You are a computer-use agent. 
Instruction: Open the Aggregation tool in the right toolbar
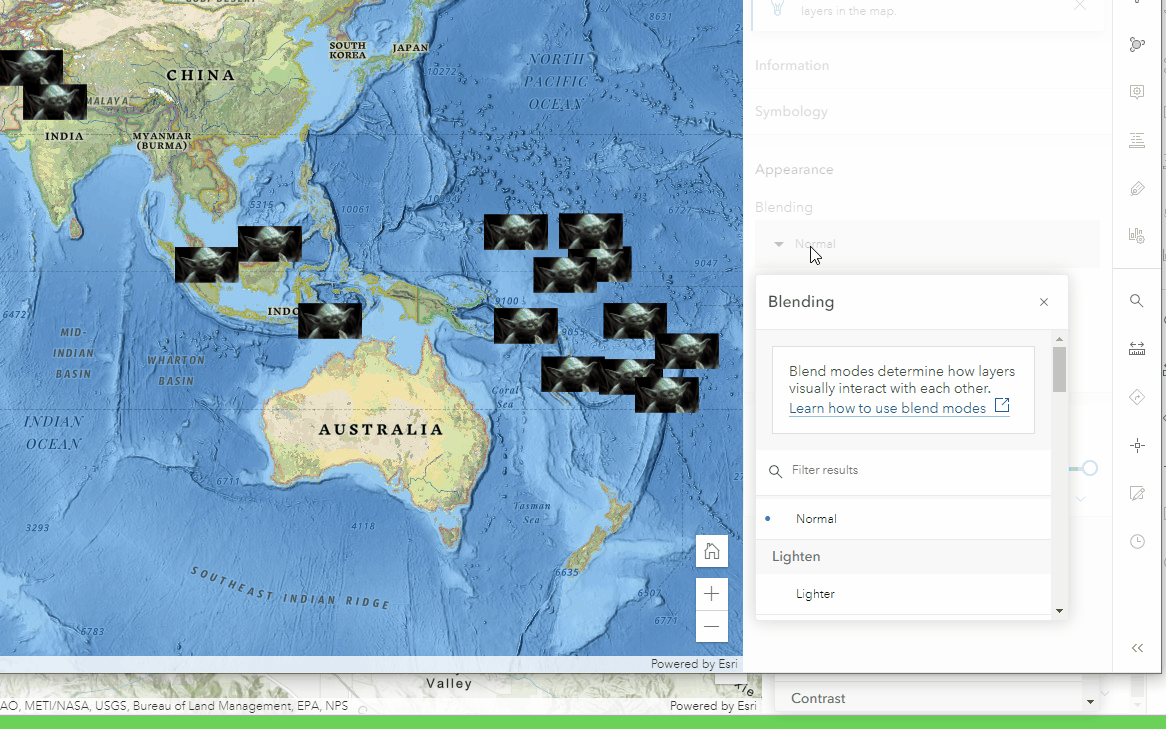[1136, 45]
